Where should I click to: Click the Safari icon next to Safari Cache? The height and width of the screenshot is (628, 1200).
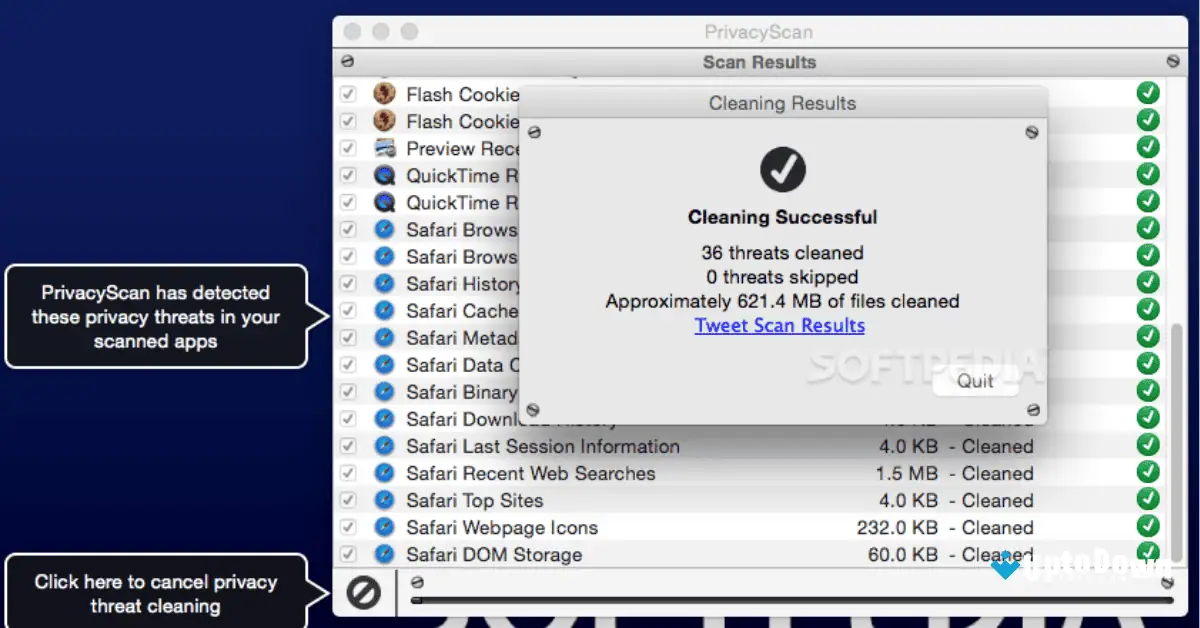point(385,311)
